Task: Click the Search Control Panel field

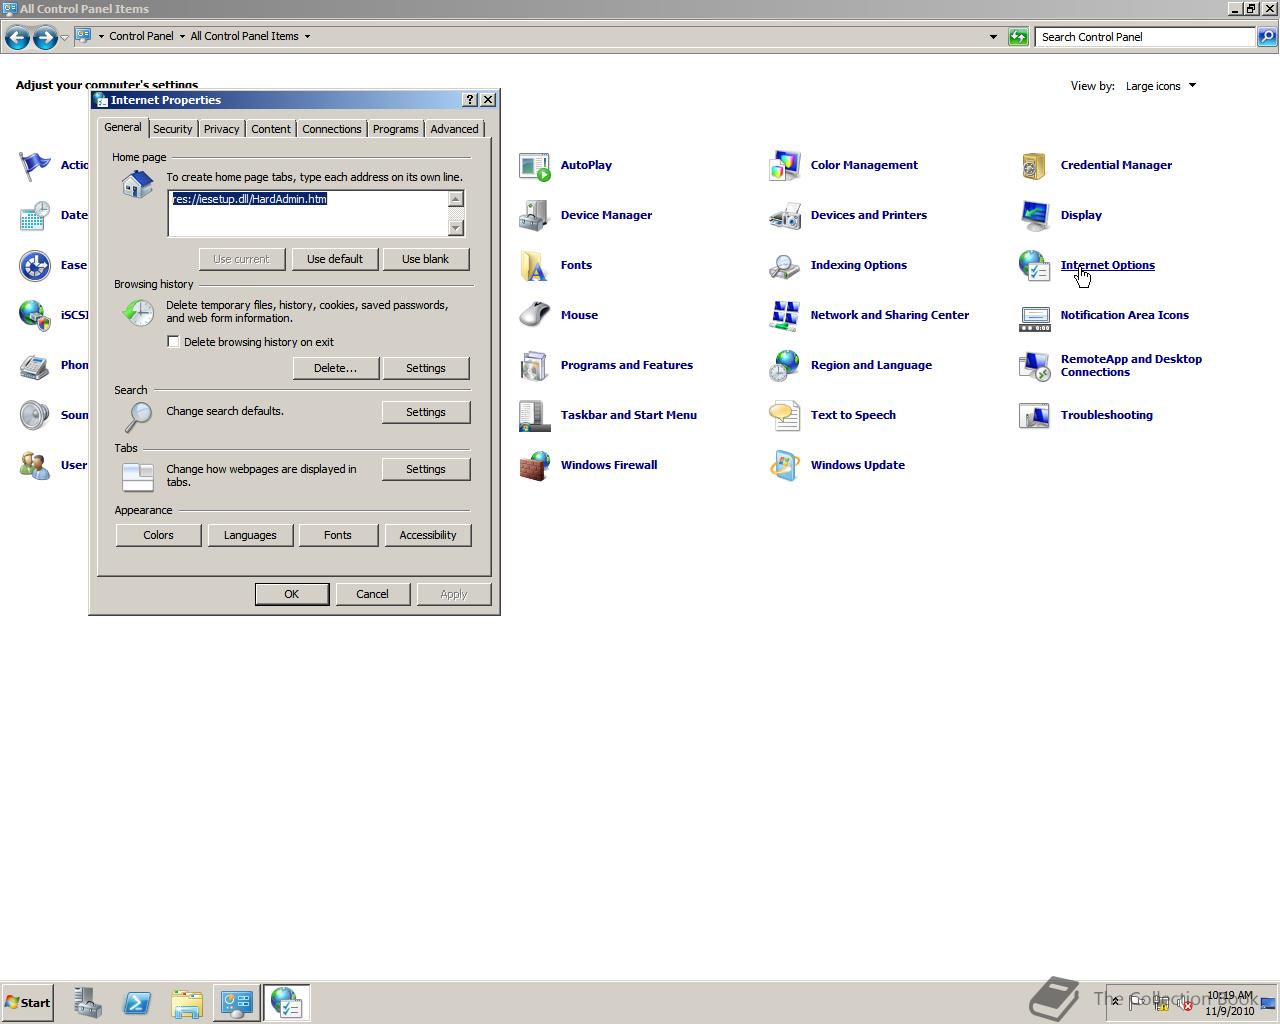Action: [1145, 37]
